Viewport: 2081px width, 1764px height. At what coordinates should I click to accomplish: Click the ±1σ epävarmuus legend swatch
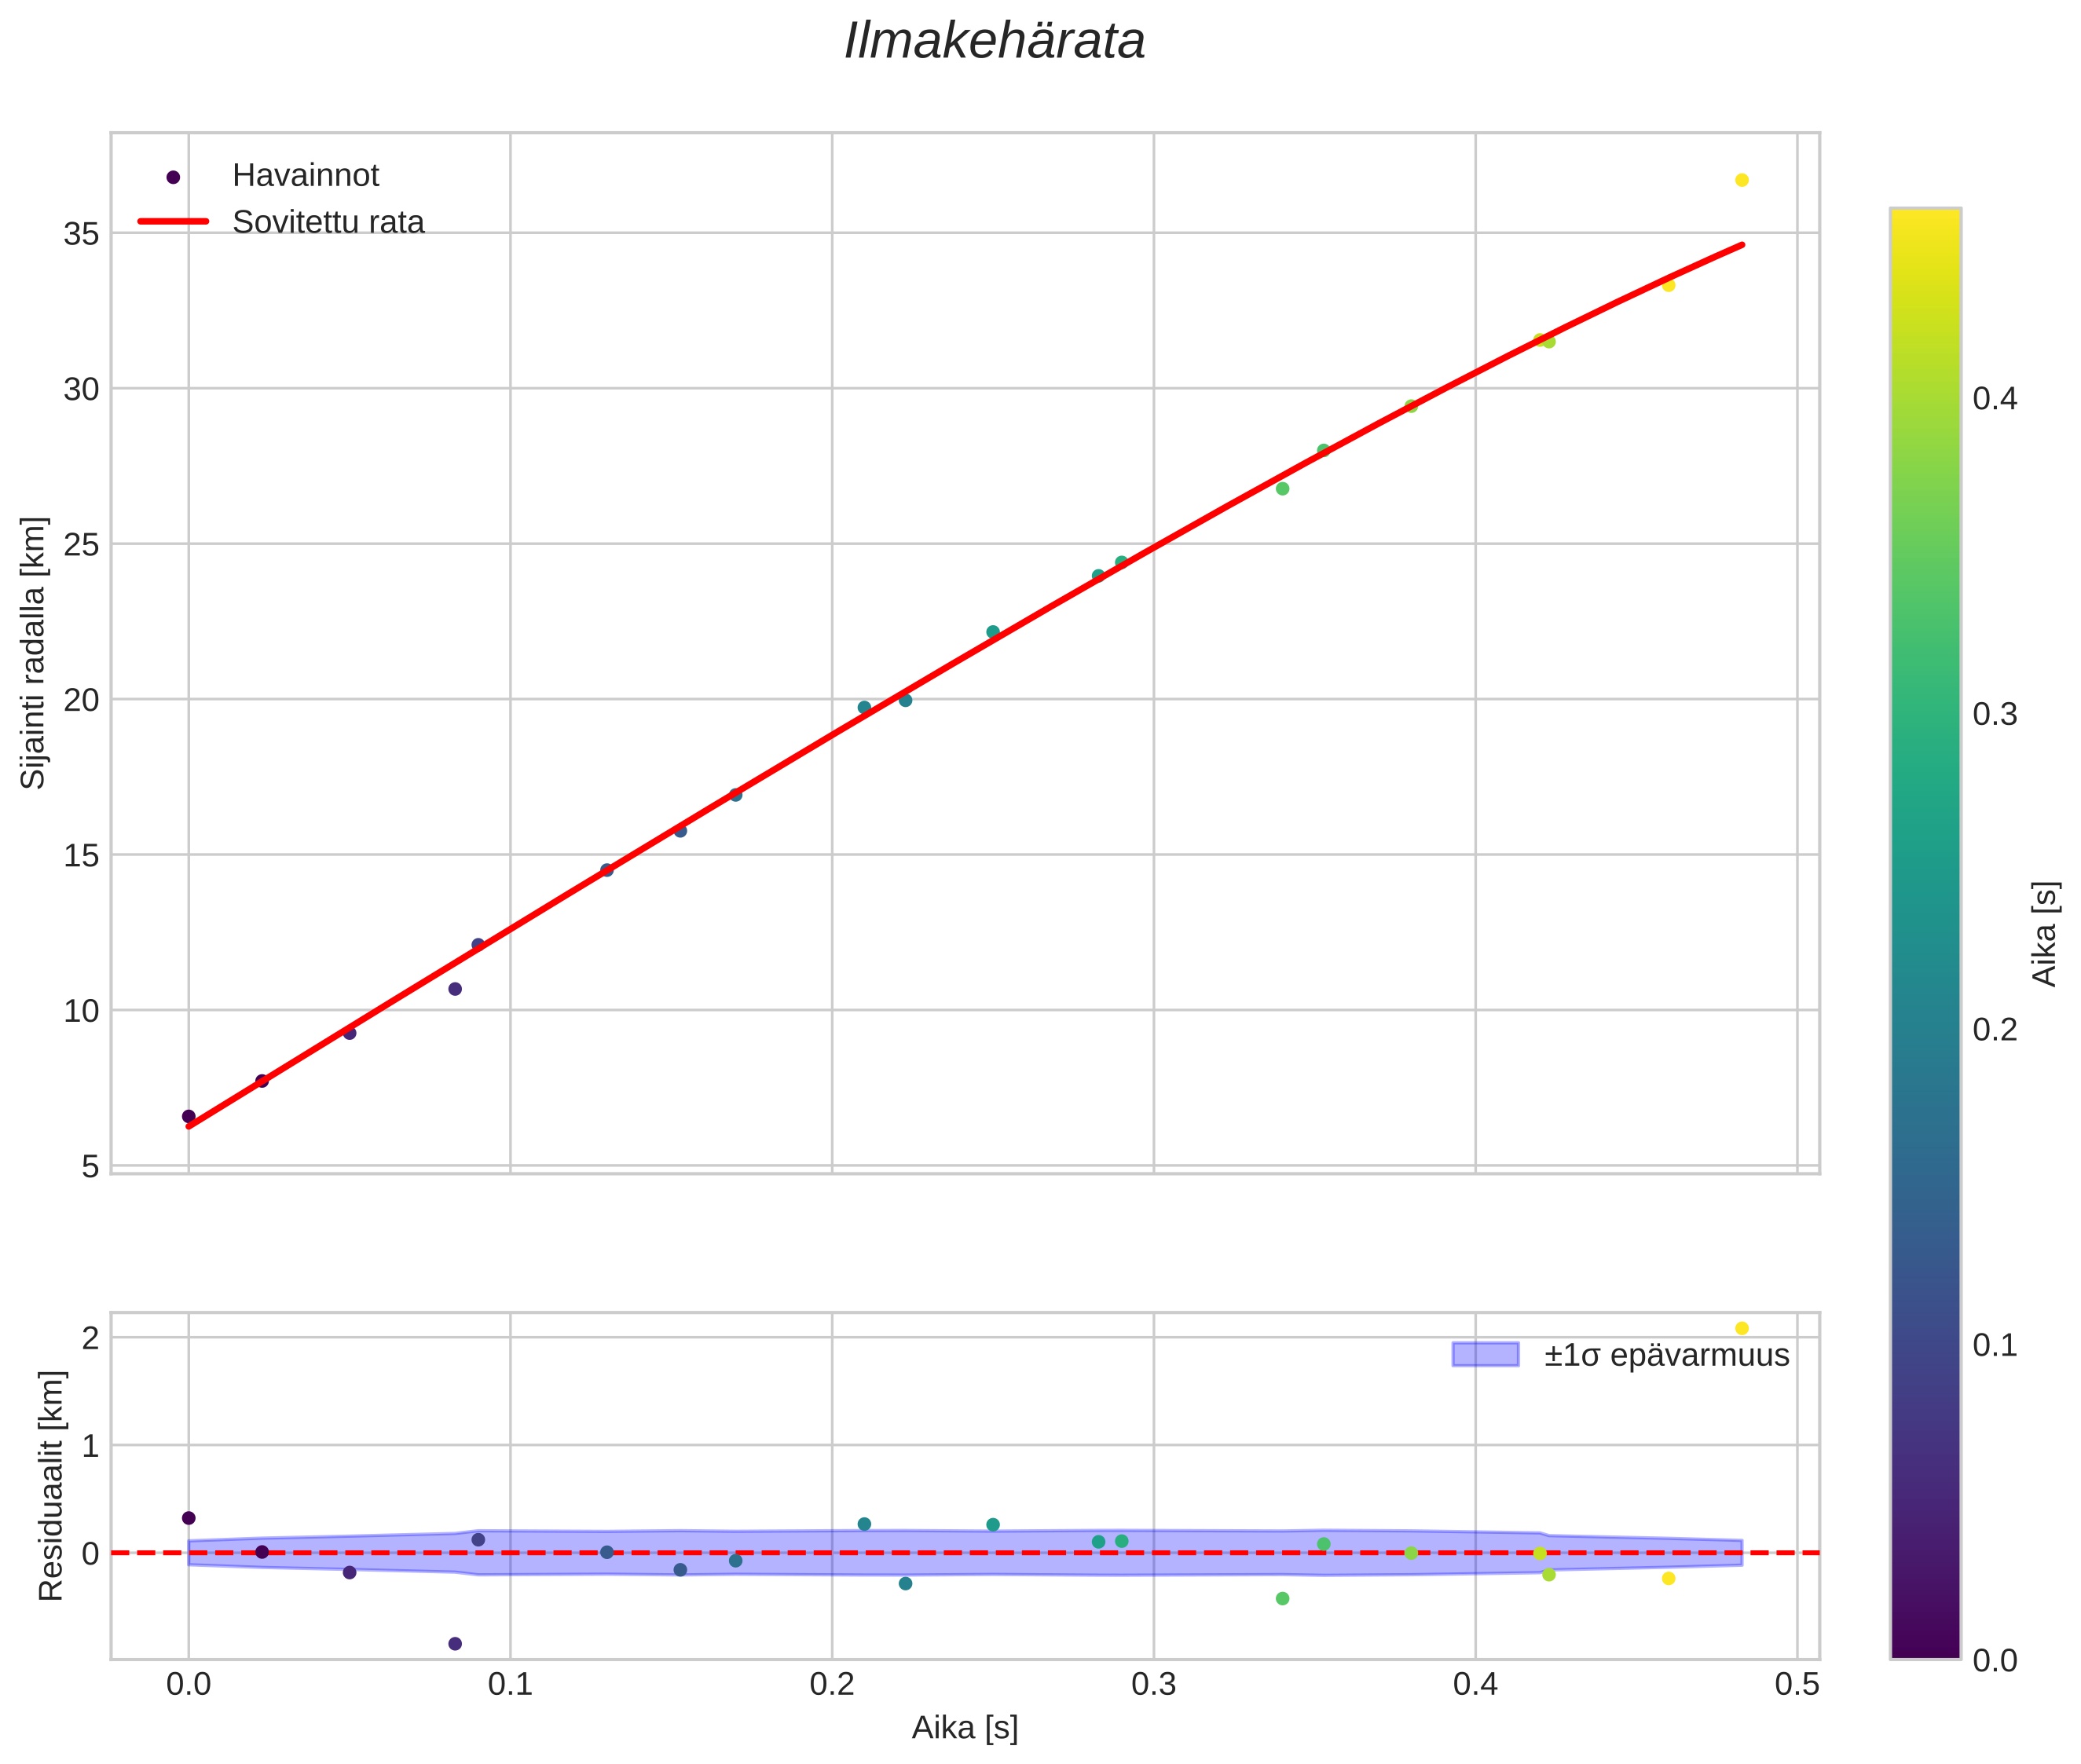tap(1485, 1355)
